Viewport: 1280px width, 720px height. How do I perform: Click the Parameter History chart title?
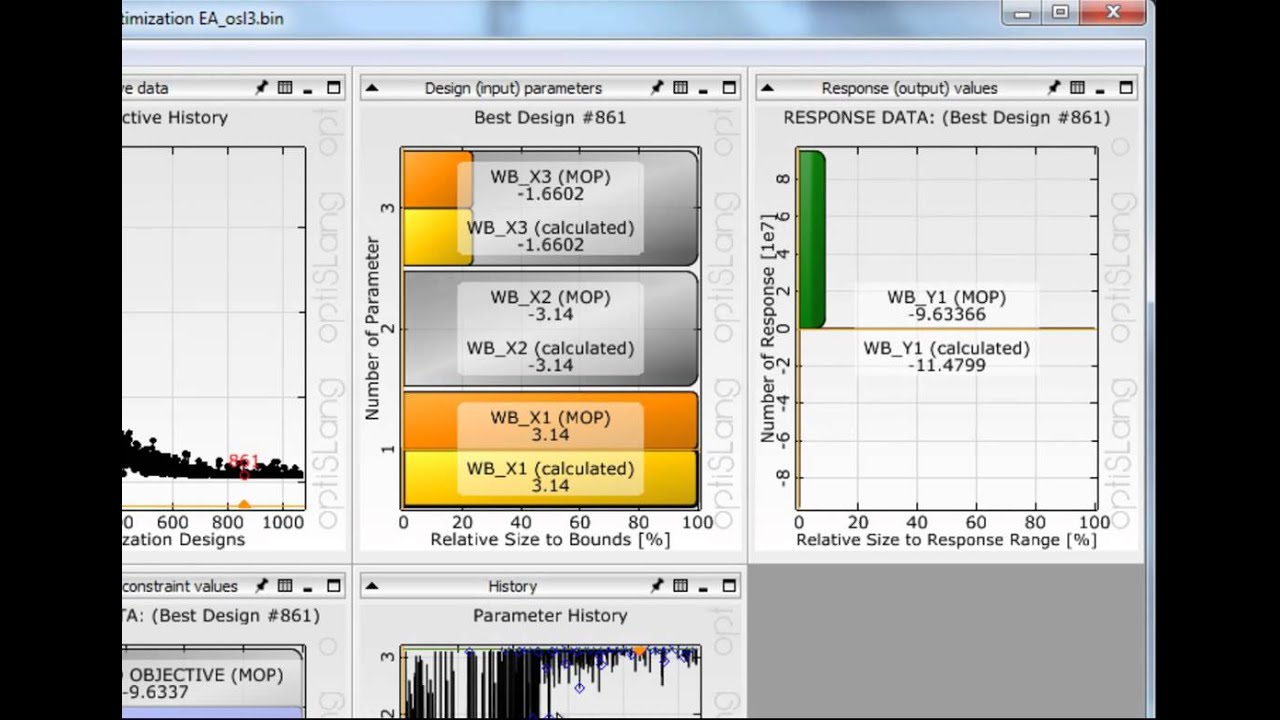pos(550,616)
